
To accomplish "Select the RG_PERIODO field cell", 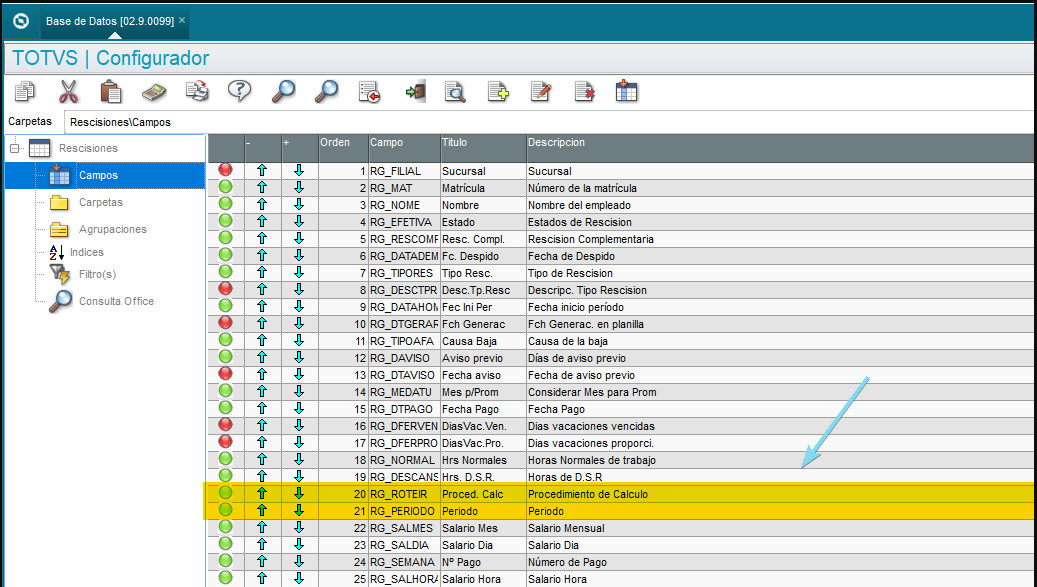I will [x=404, y=511].
